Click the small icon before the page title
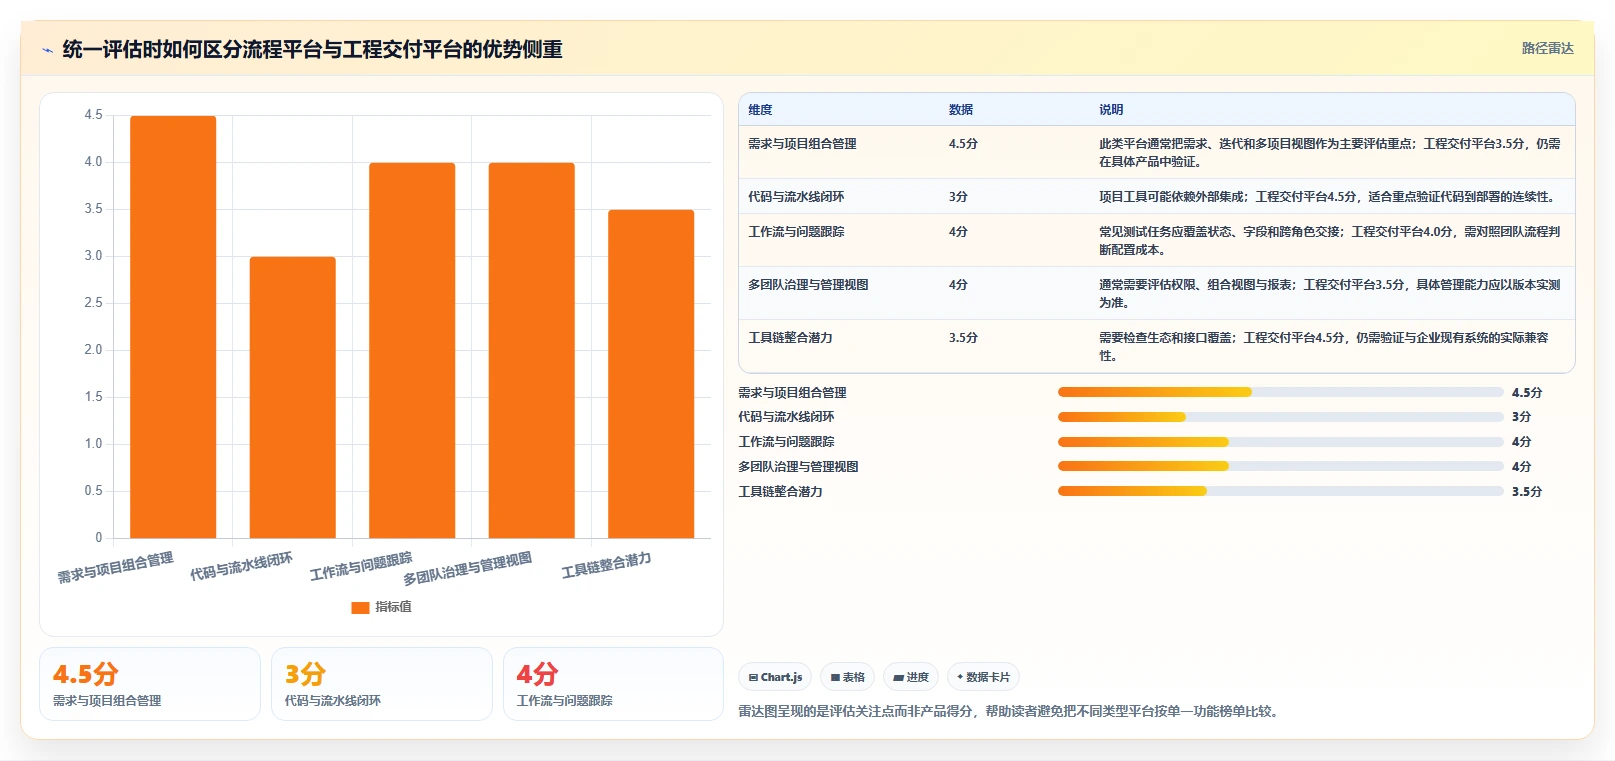 (47, 50)
